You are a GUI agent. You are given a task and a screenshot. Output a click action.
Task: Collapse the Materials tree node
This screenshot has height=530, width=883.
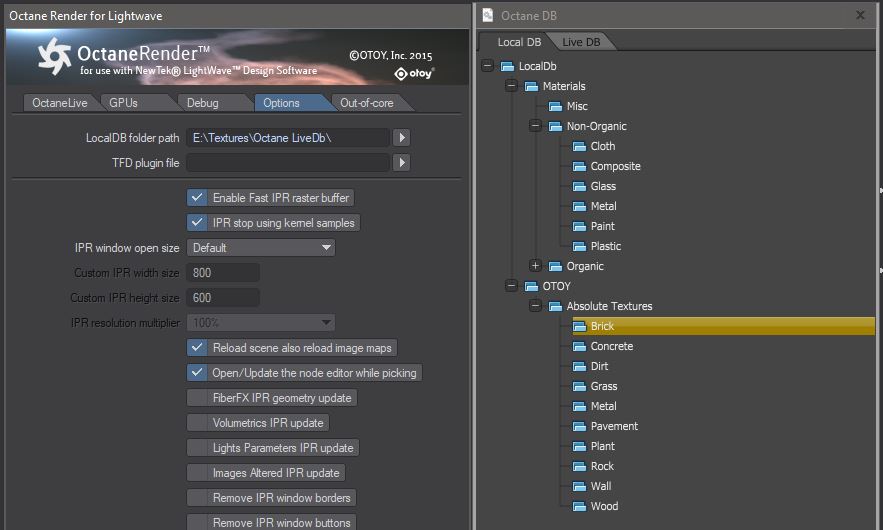pyautogui.click(x=511, y=86)
